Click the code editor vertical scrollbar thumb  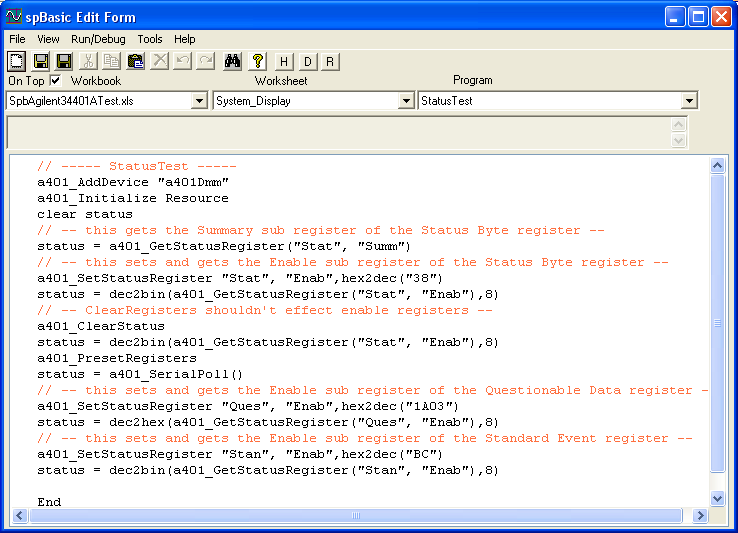(x=717, y=323)
